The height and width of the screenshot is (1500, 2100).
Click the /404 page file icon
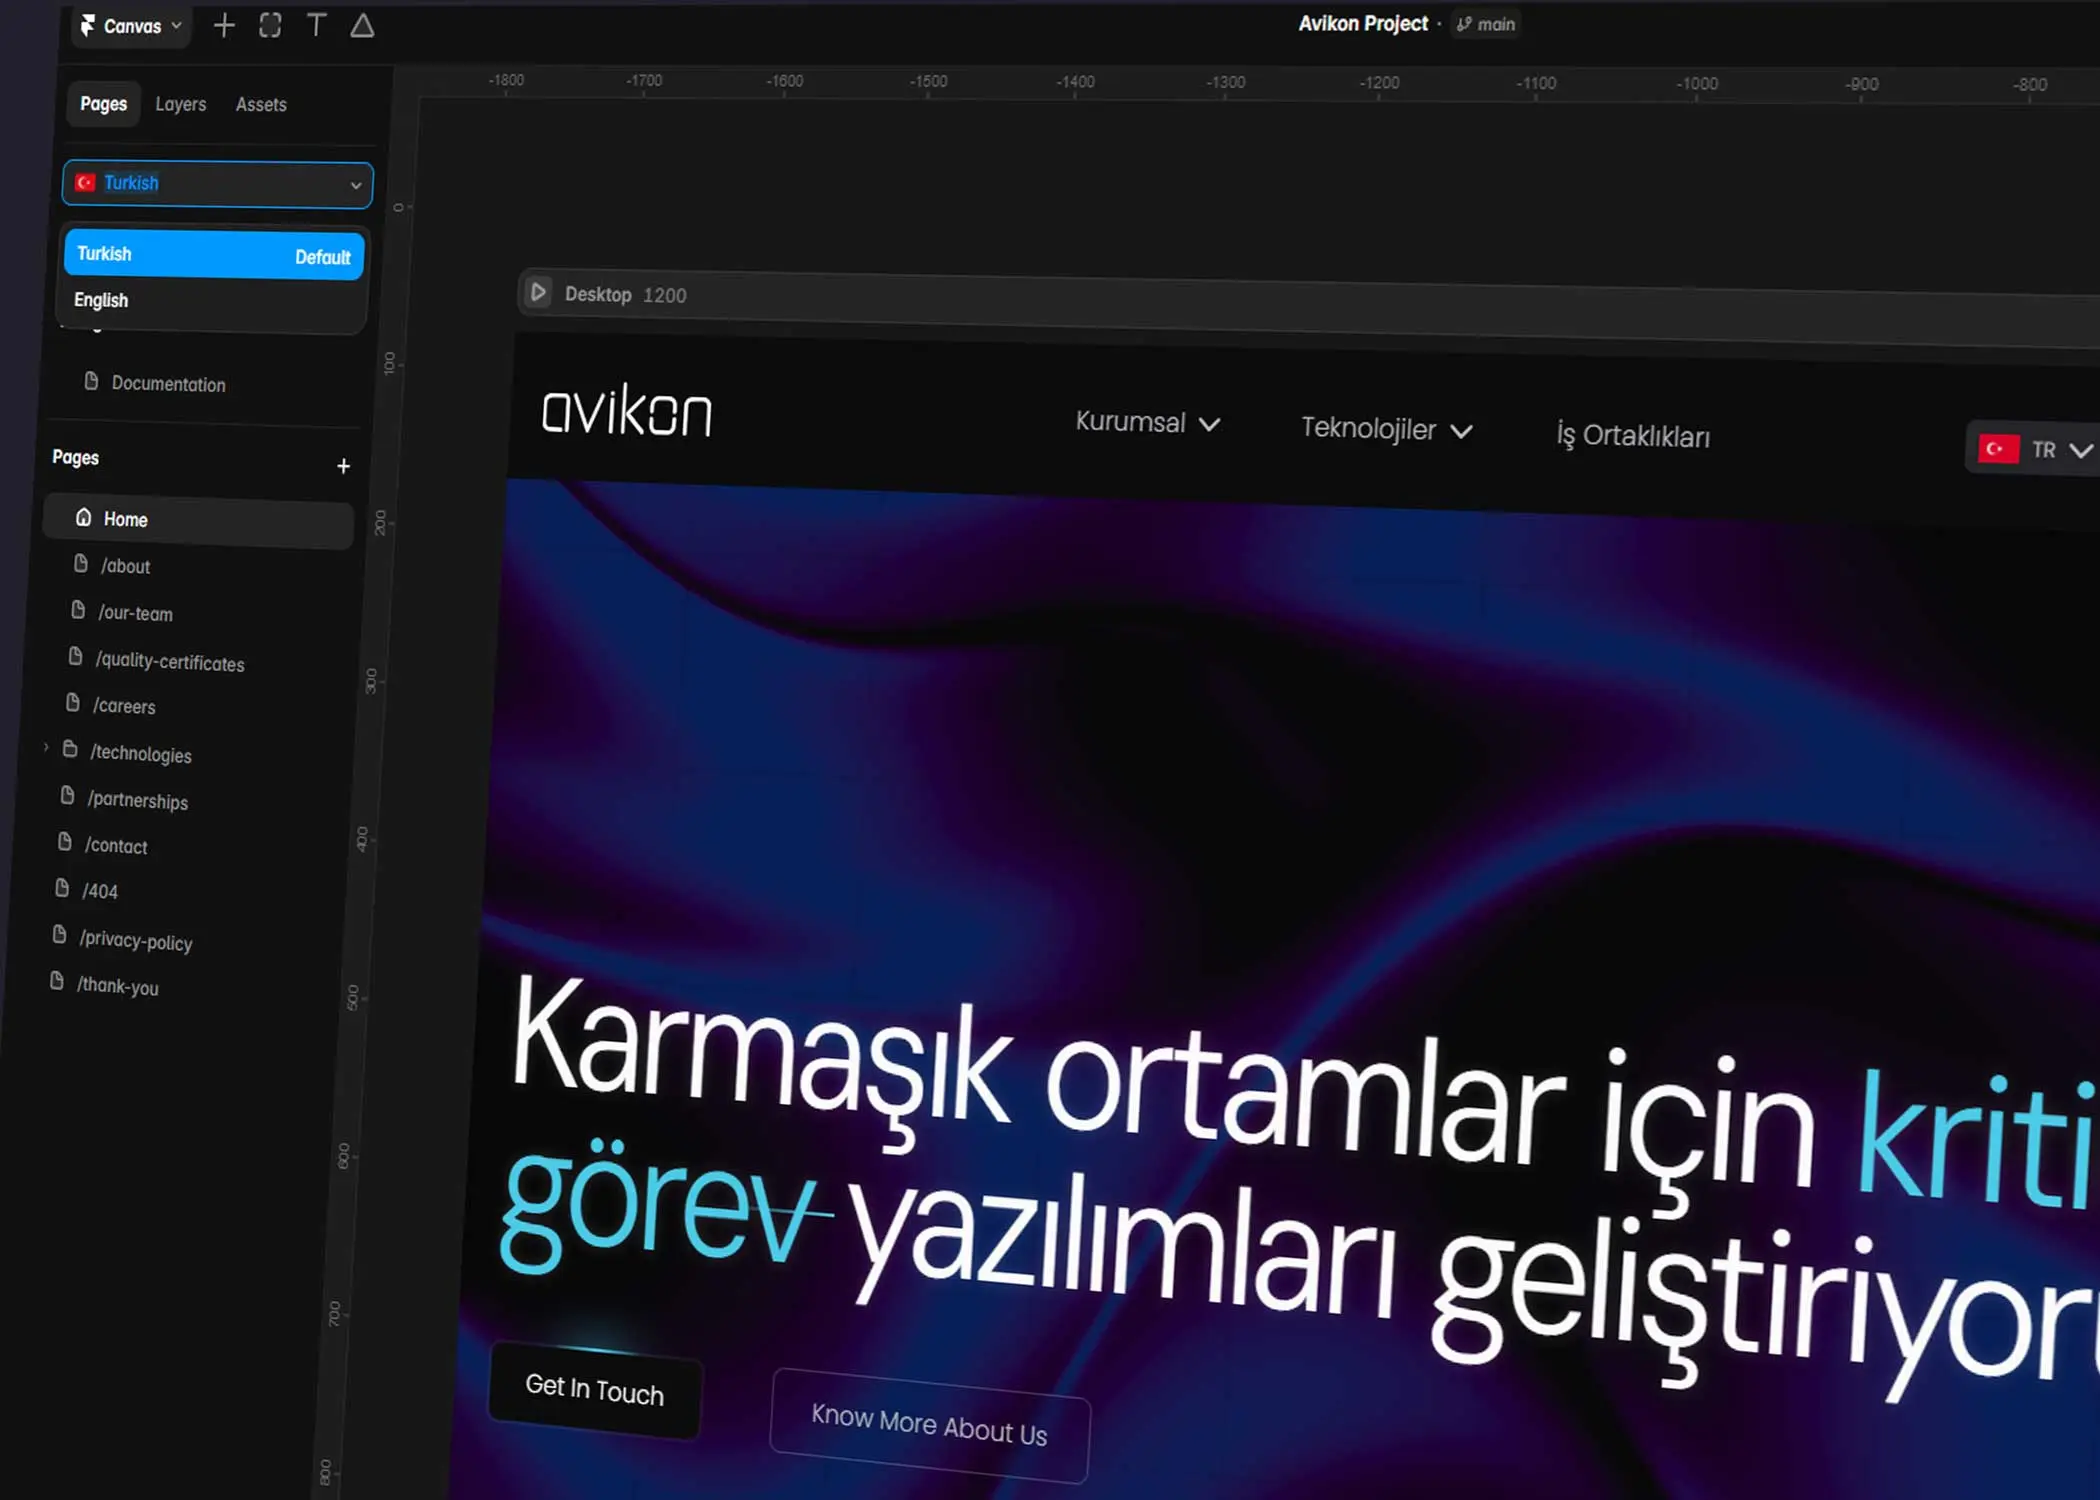pos(62,888)
